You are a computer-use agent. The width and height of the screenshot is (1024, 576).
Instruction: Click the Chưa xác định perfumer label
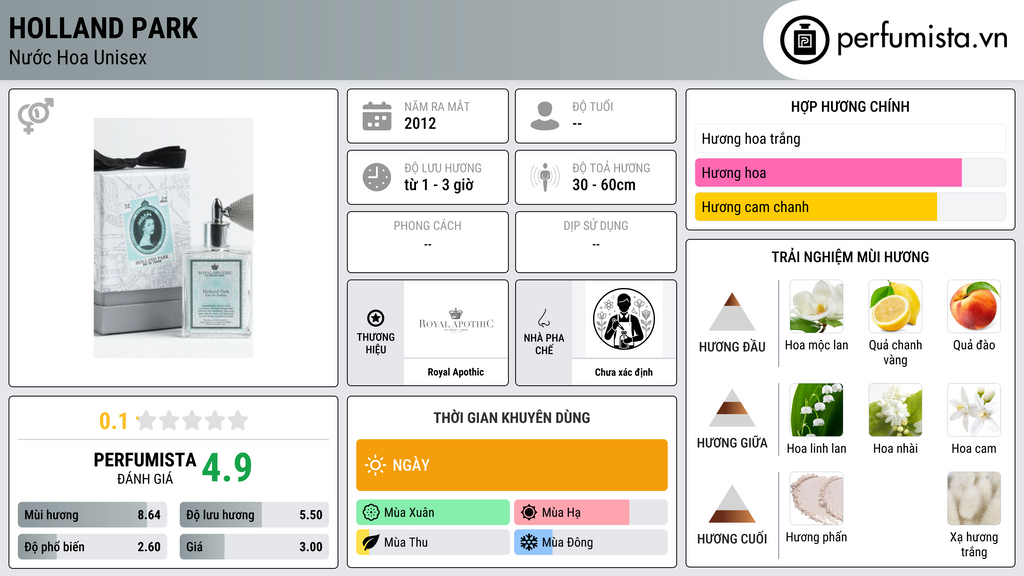pos(624,372)
